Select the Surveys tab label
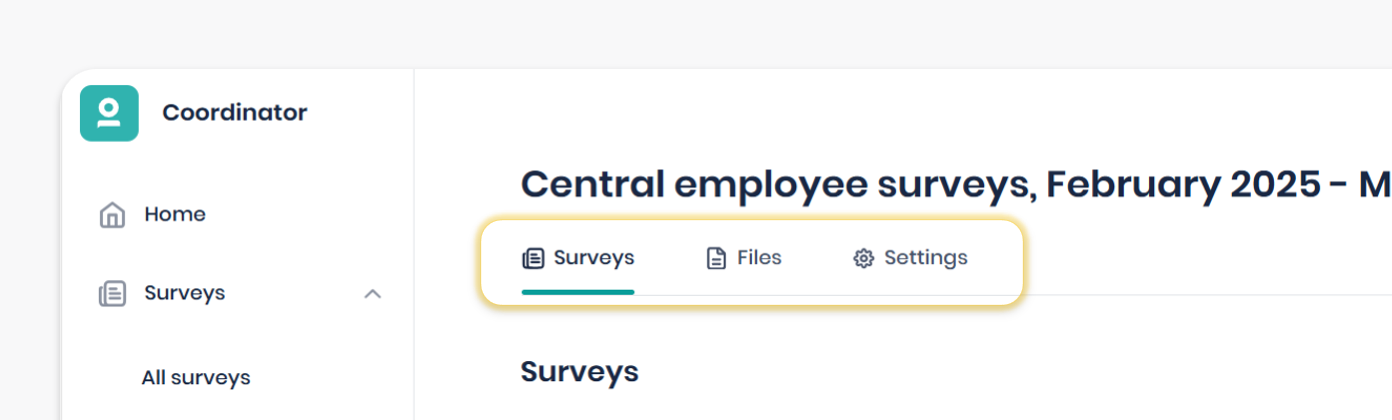1392x420 pixels. (594, 258)
